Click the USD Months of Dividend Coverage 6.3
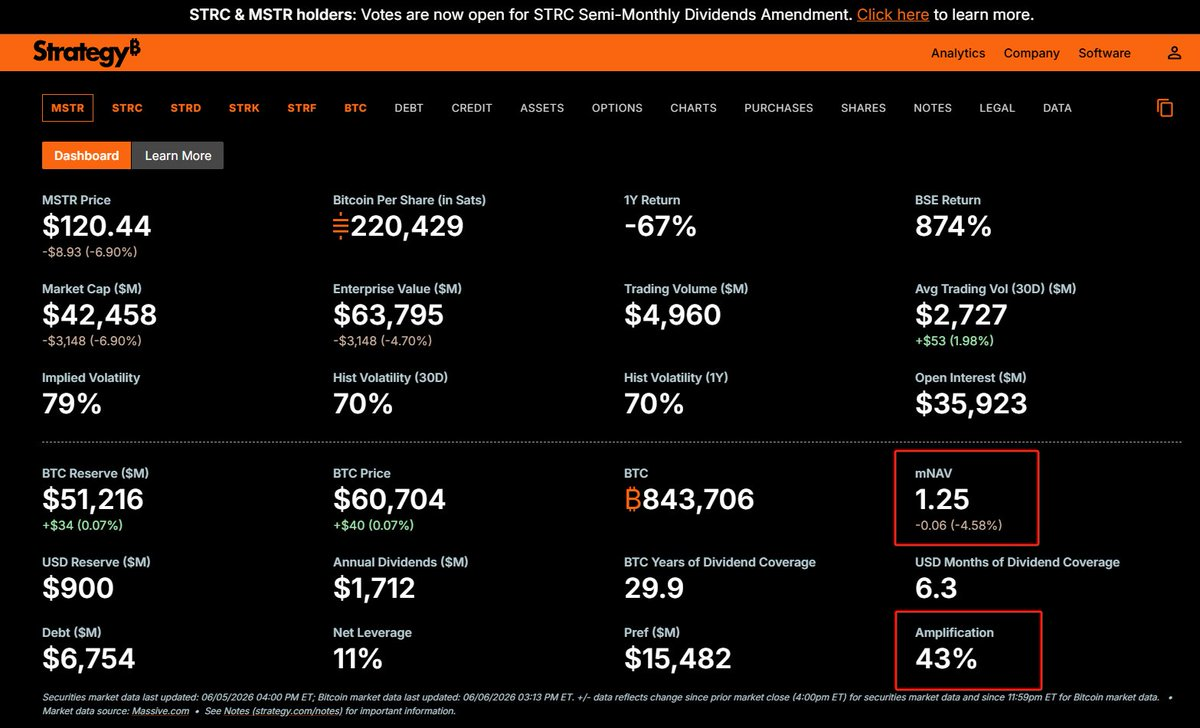The width and height of the screenshot is (1200, 728). (936, 588)
